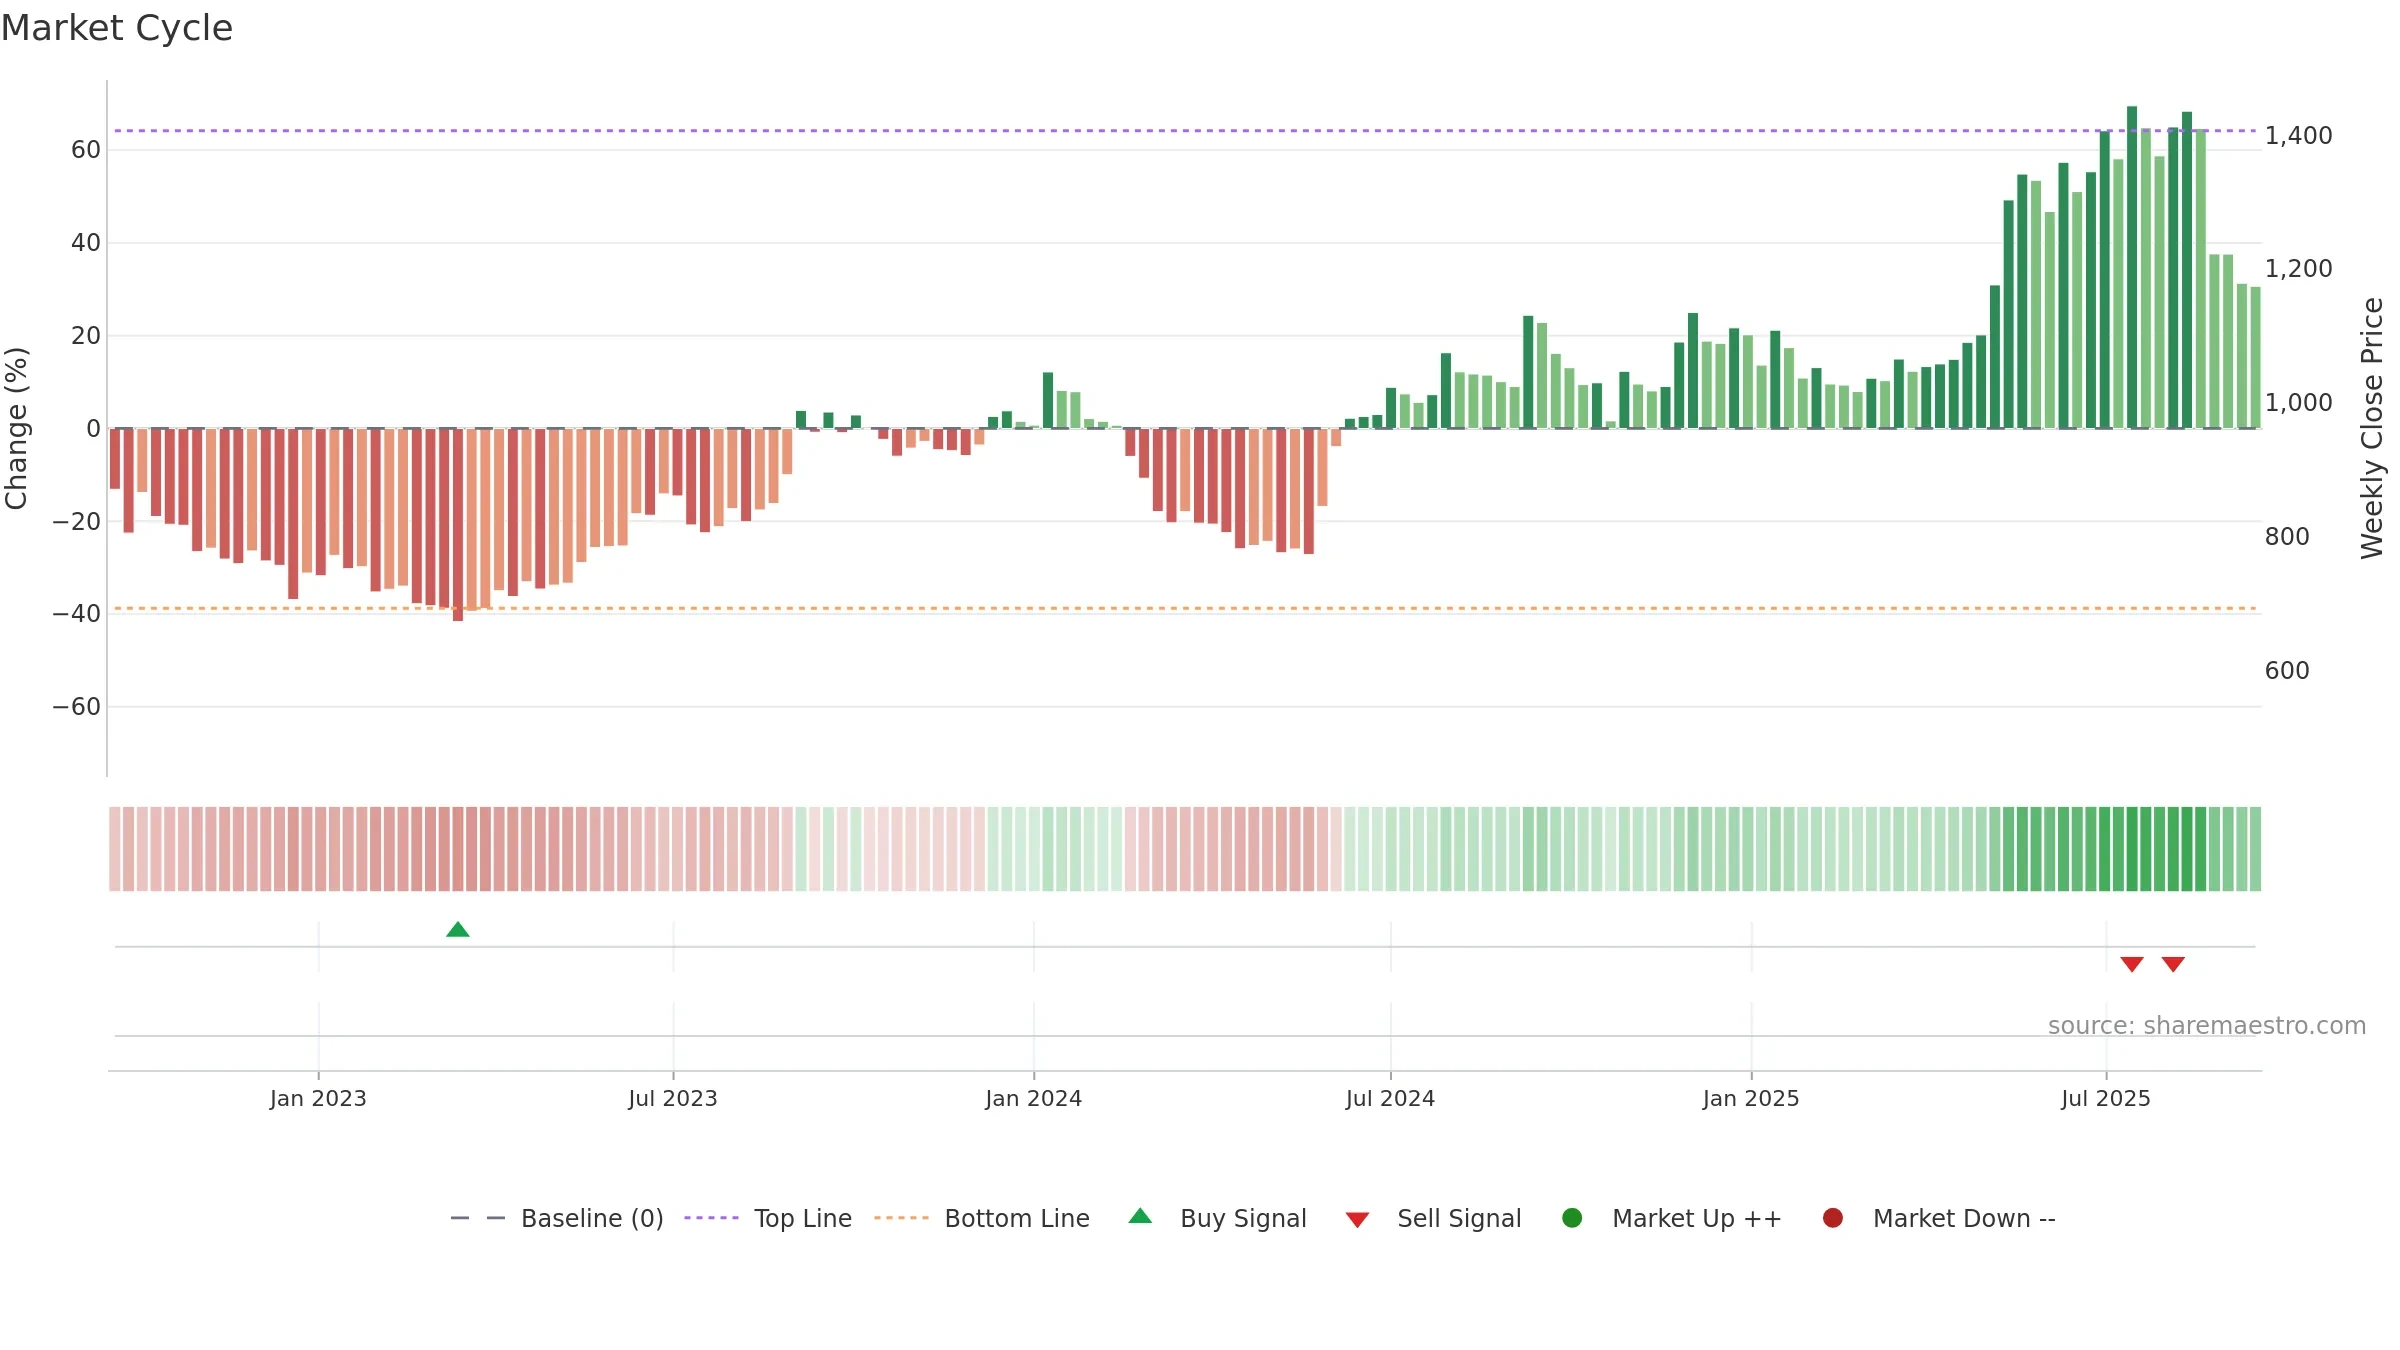Click the Jan 2024 axis label
This screenshot has width=2400, height=1350.
[1033, 1099]
